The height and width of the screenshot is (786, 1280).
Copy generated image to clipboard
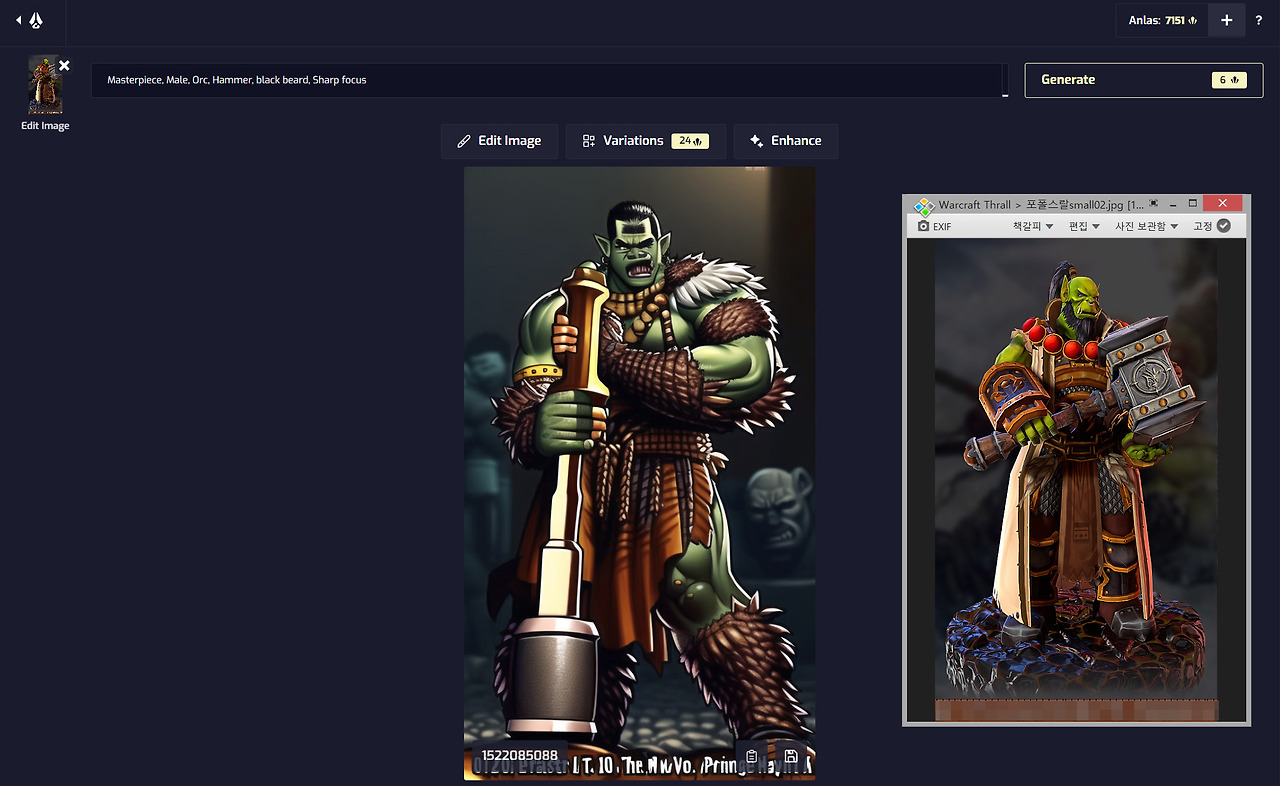coord(752,757)
